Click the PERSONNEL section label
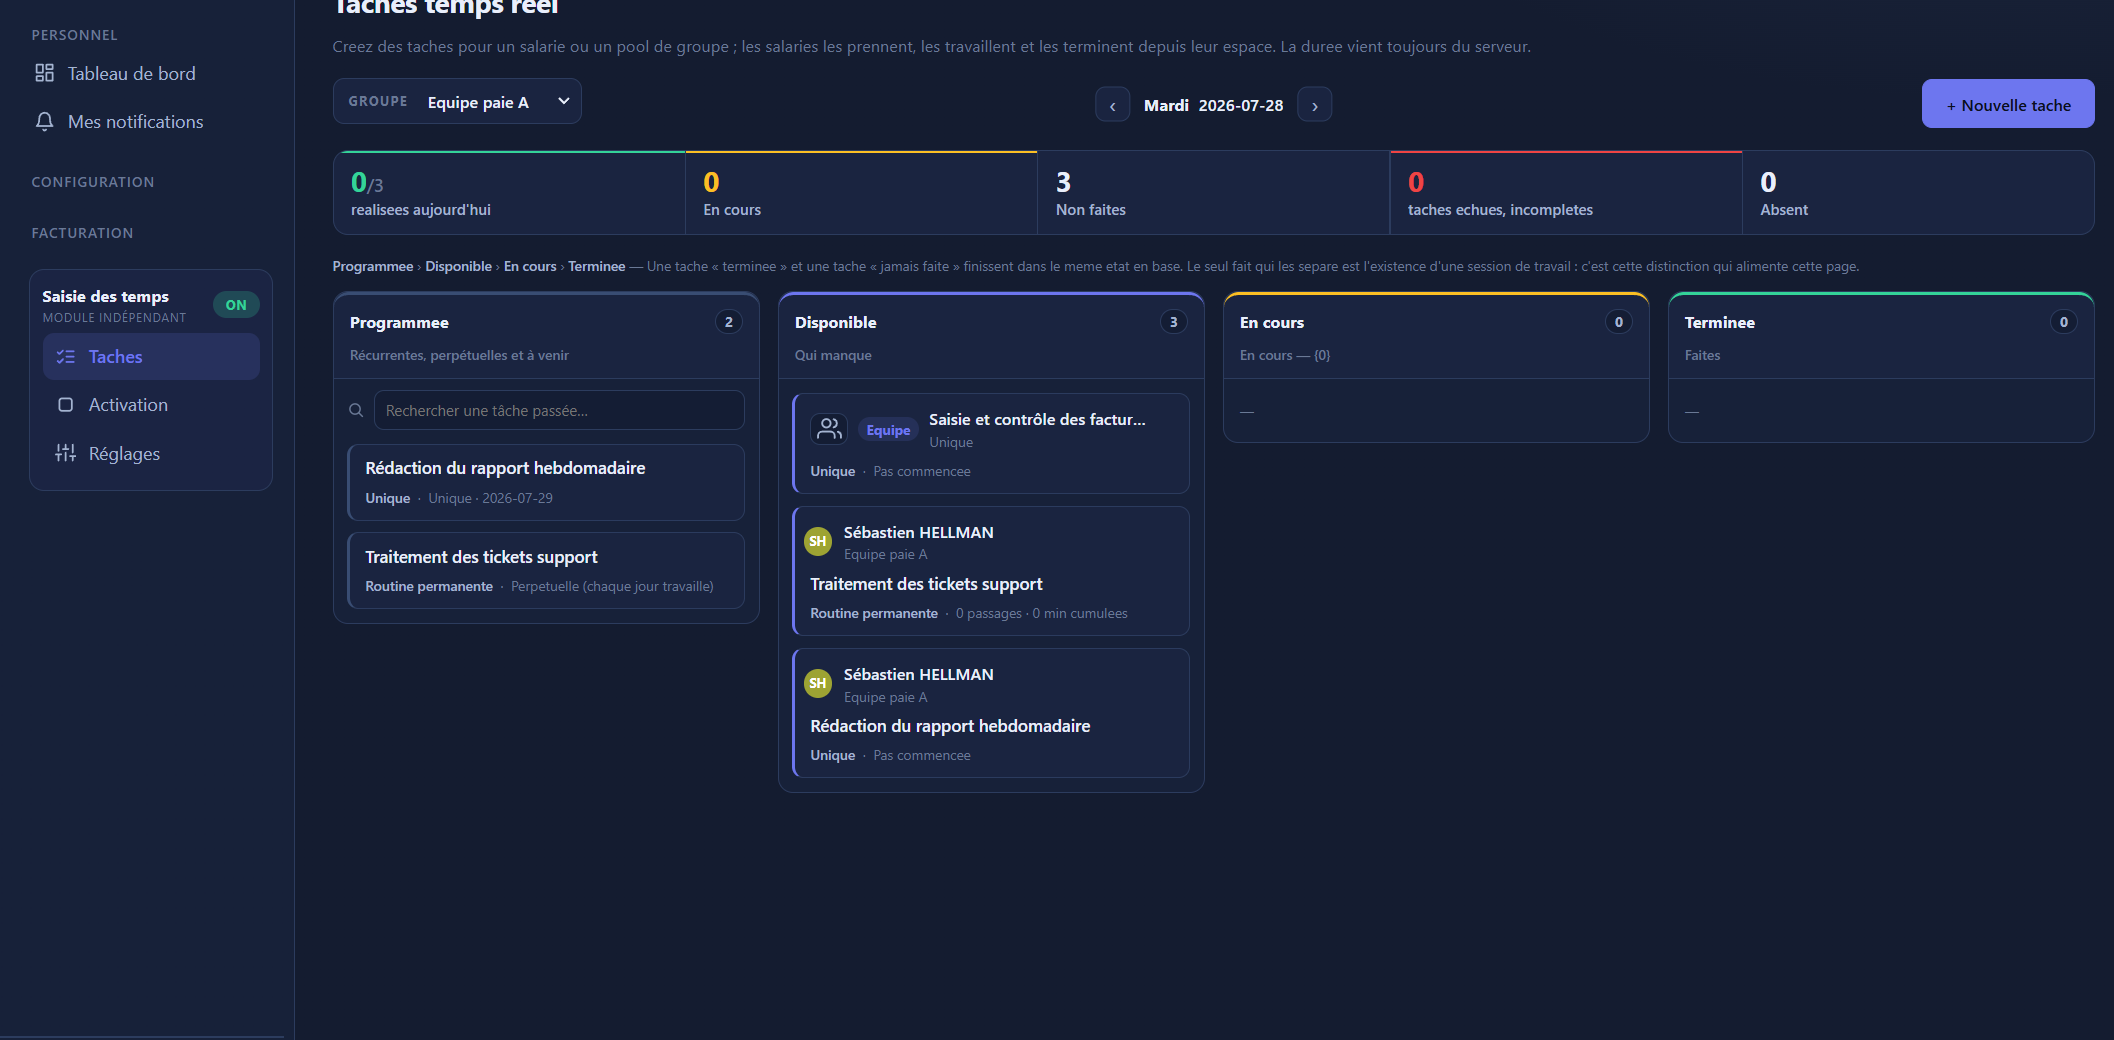This screenshot has height=1040, width=2114. pyautogui.click(x=74, y=35)
